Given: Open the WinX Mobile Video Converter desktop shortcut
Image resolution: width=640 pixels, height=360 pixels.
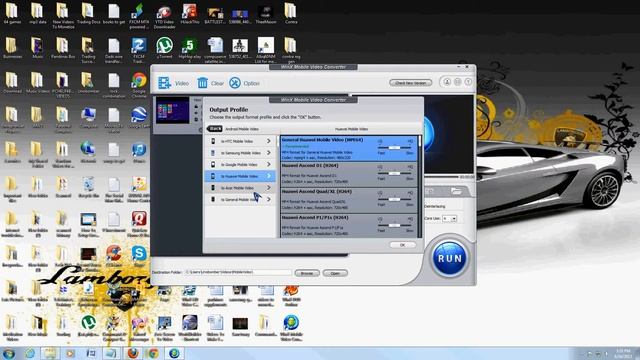Looking at the screenshot, I should tap(291, 328).
